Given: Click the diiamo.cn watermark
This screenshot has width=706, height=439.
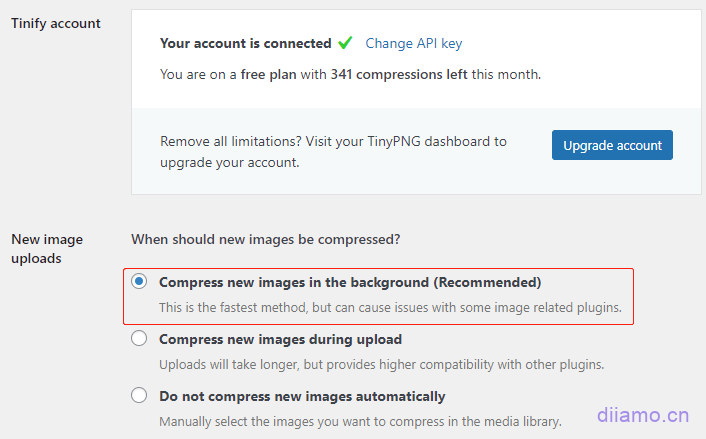Looking at the screenshot, I should click(x=643, y=414).
